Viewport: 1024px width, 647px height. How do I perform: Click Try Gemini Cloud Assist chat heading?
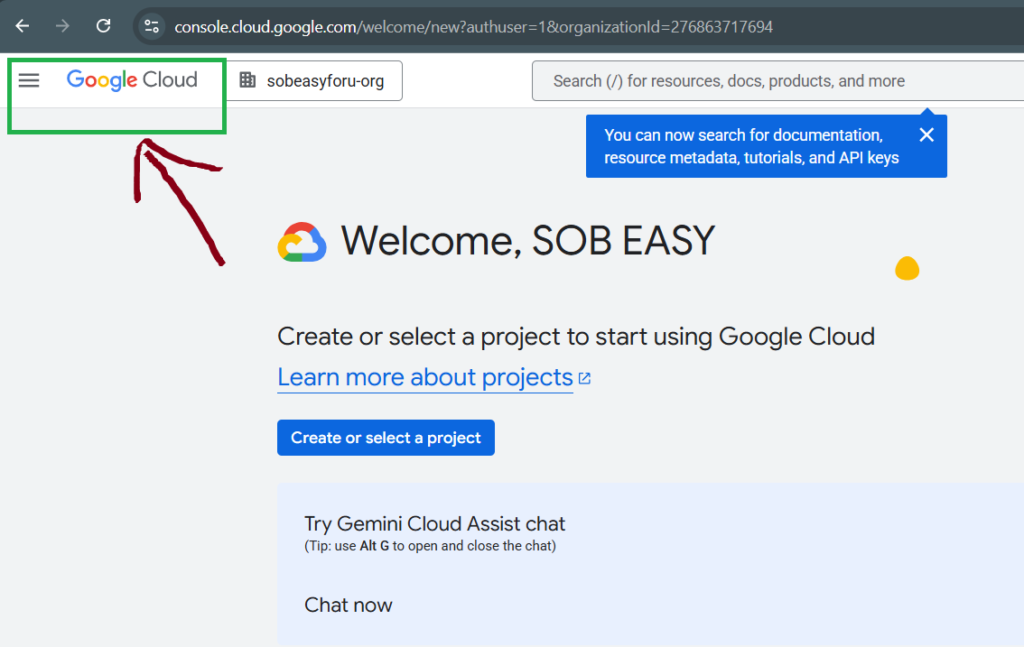click(434, 523)
